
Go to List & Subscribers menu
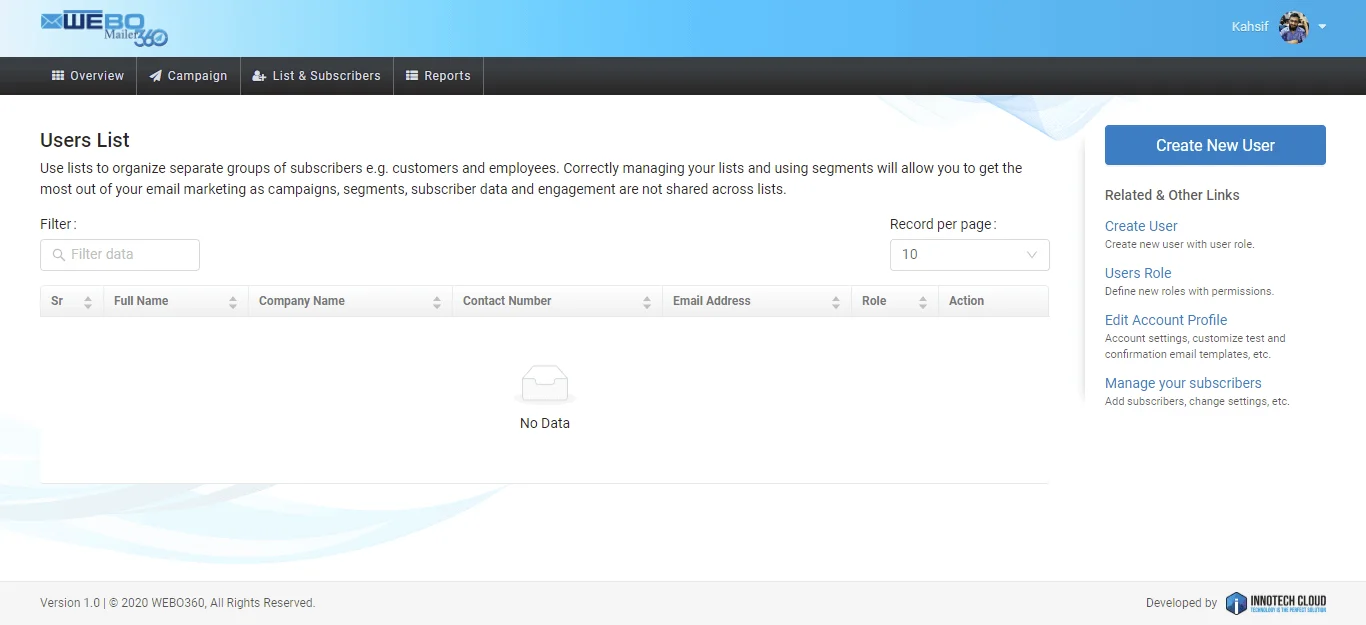pyautogui.click(x=316, y=76)
